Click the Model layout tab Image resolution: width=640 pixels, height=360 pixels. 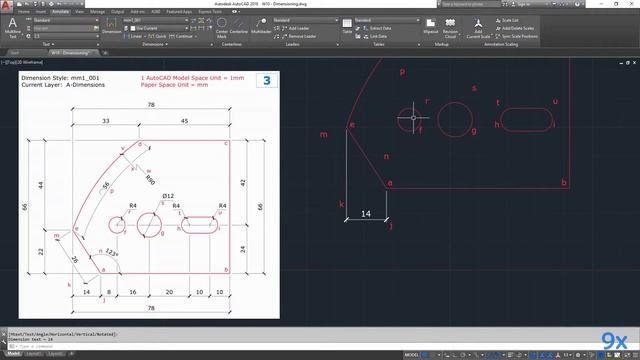[x=13, y=353]
